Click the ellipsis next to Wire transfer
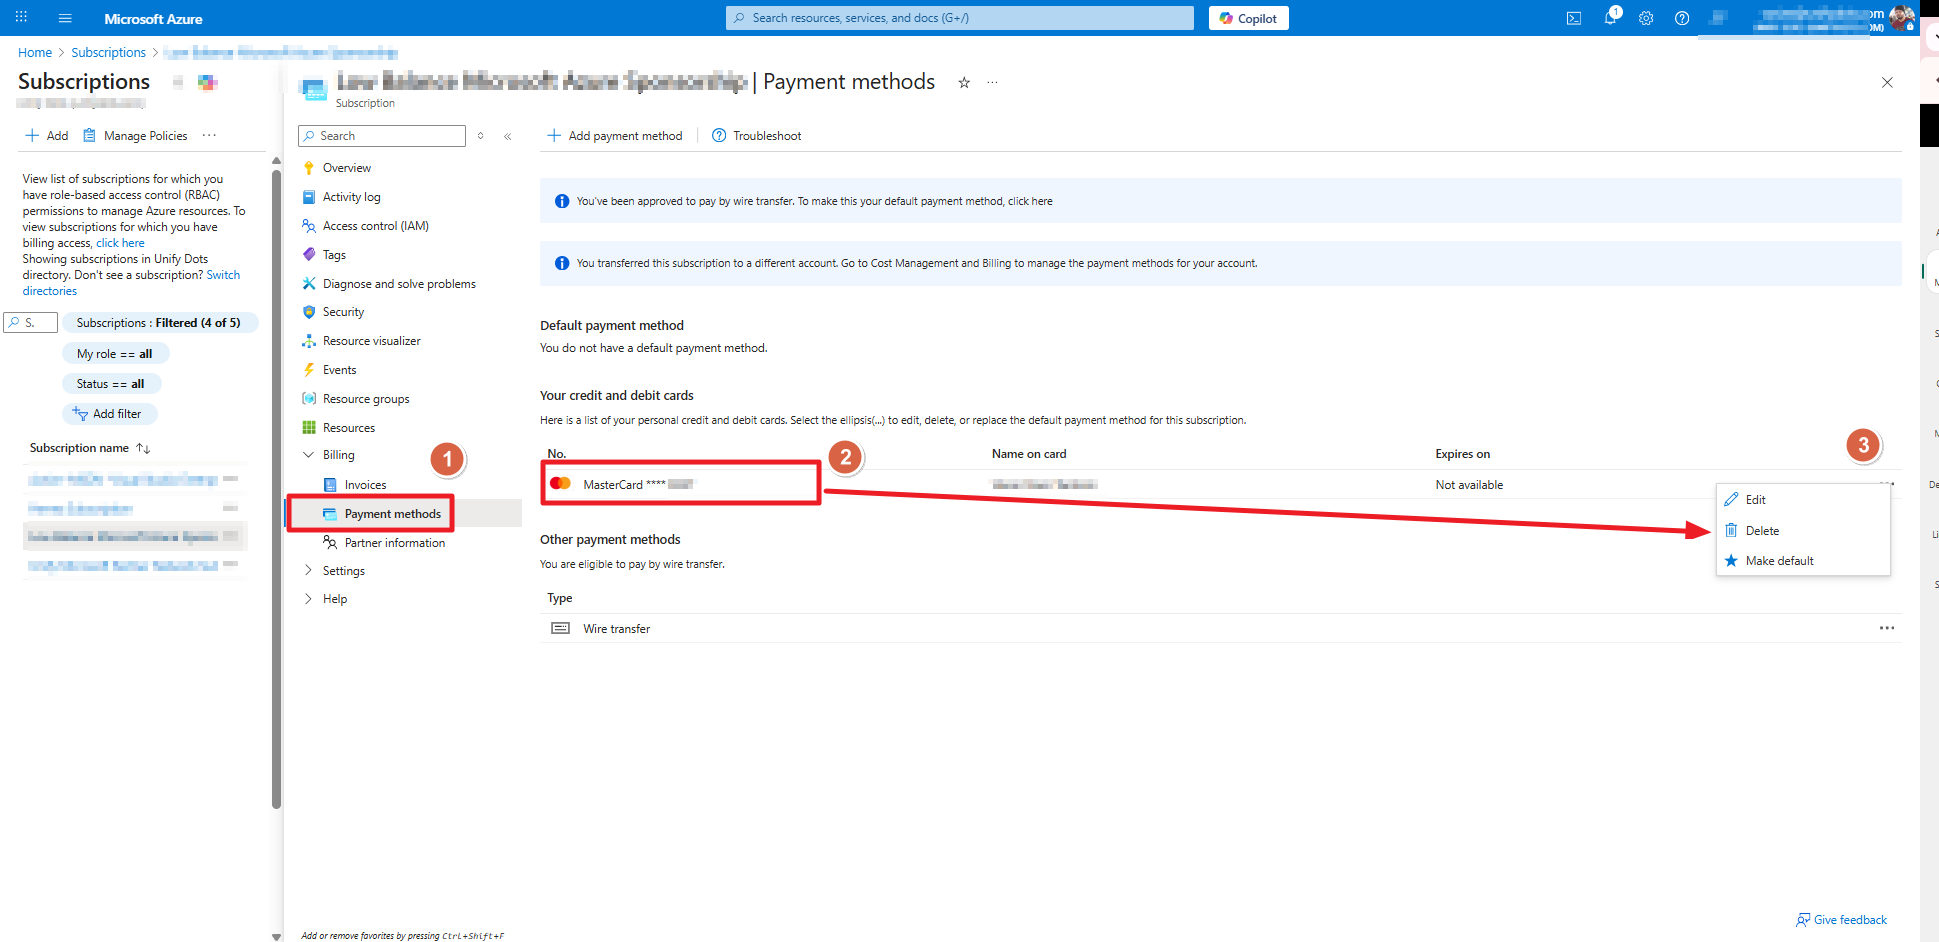 [1886, 628]
